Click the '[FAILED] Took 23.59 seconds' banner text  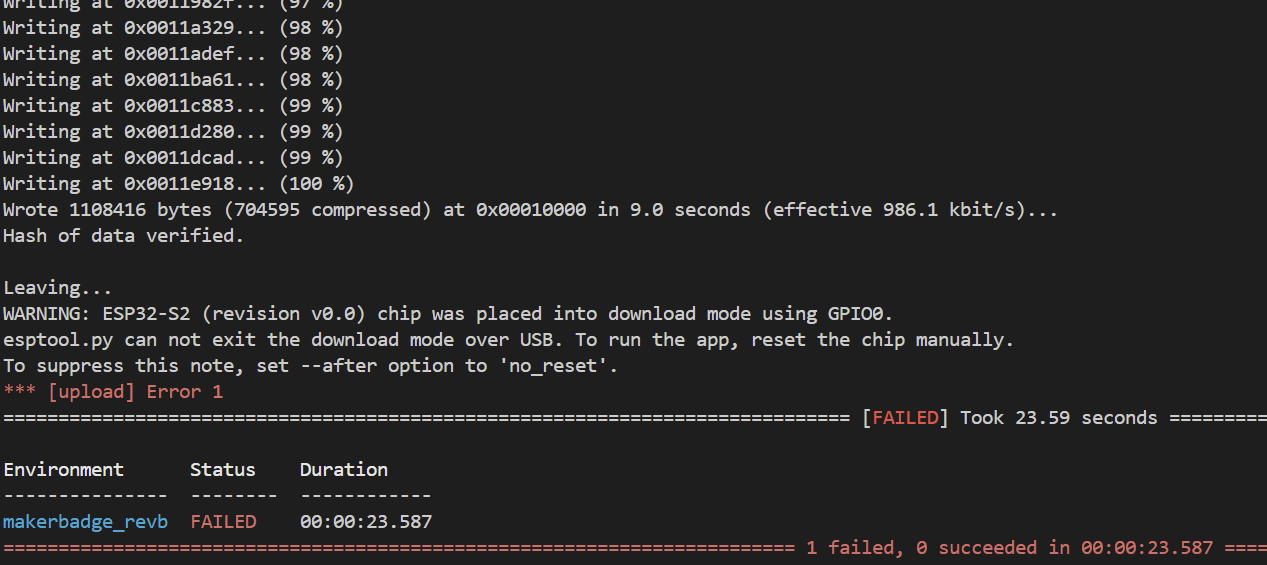[1010, 417]
